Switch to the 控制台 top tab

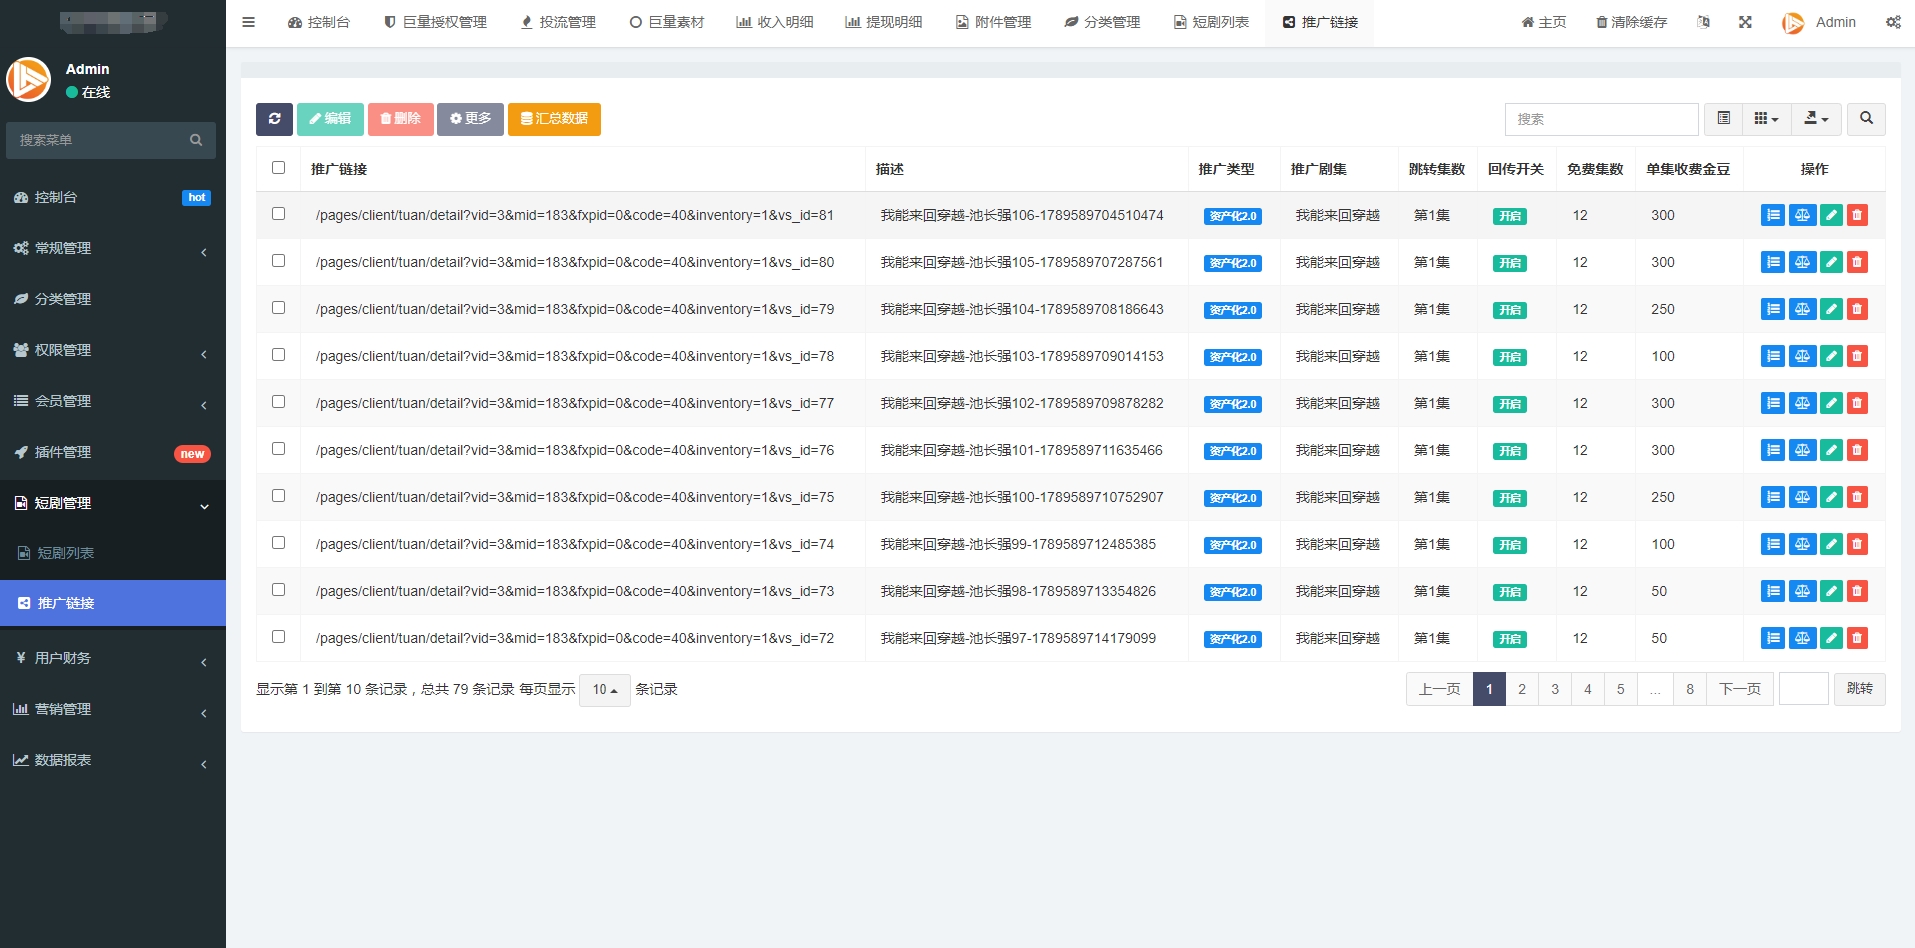click(319, 22)
